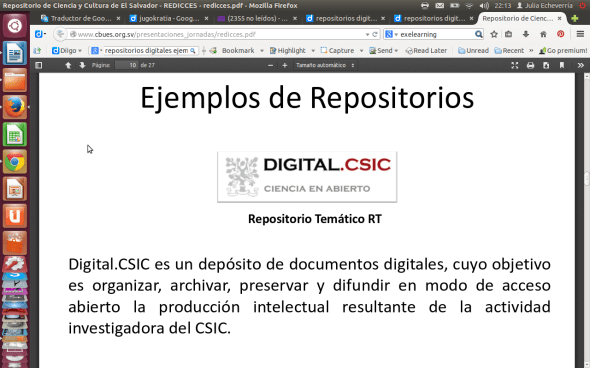Go to next PDF page
Viewport: 590px width, 368px height.
point(82,65)
